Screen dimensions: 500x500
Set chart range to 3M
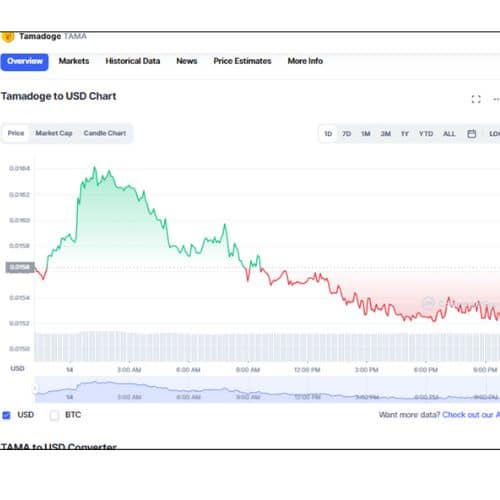386,134
